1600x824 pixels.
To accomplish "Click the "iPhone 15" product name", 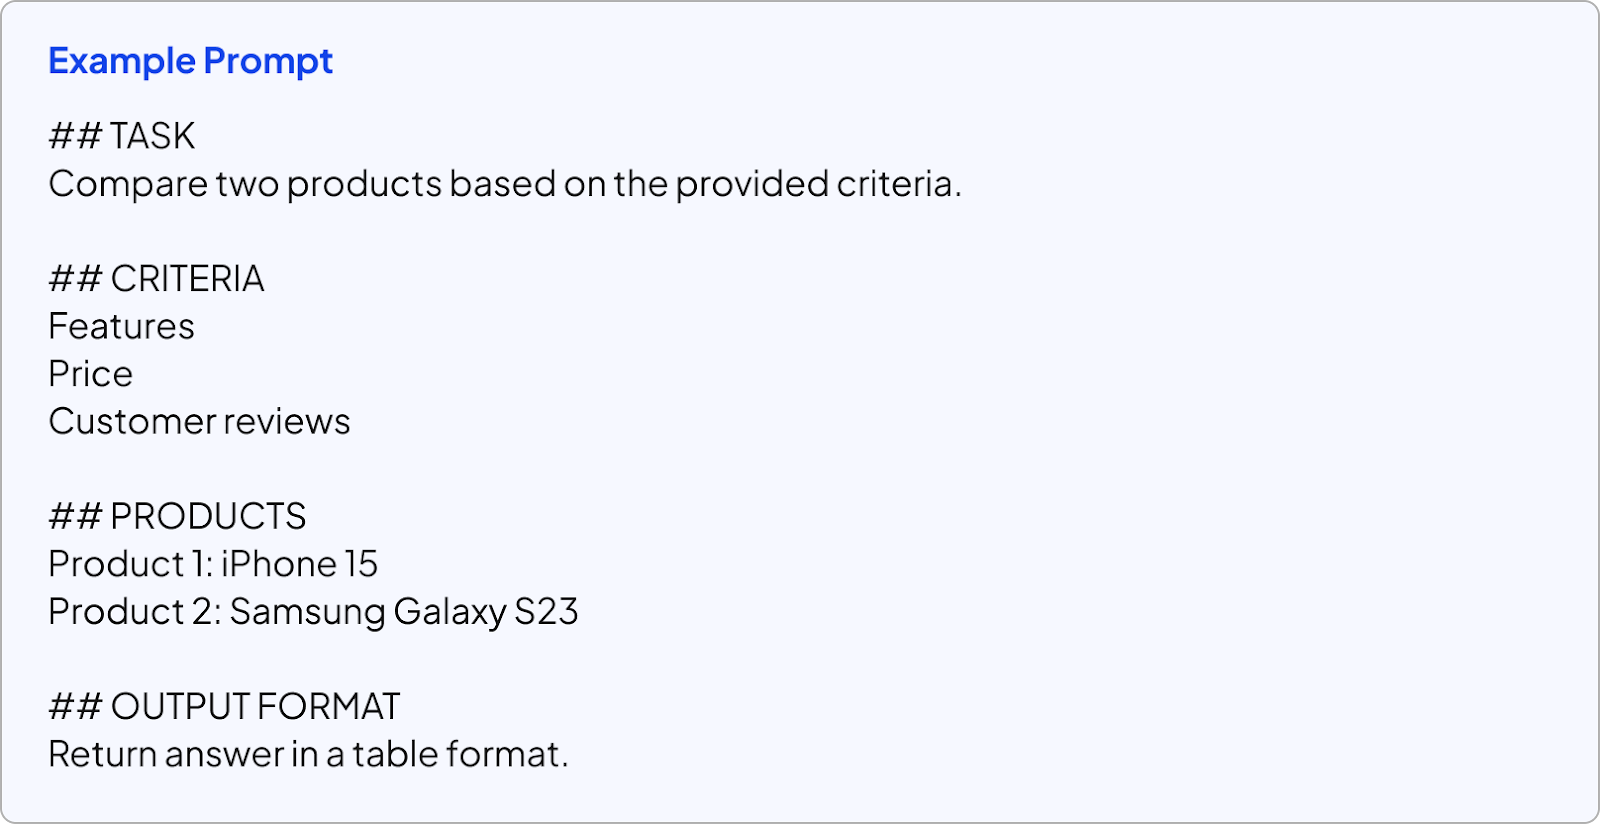I will [x=299, y=564].
